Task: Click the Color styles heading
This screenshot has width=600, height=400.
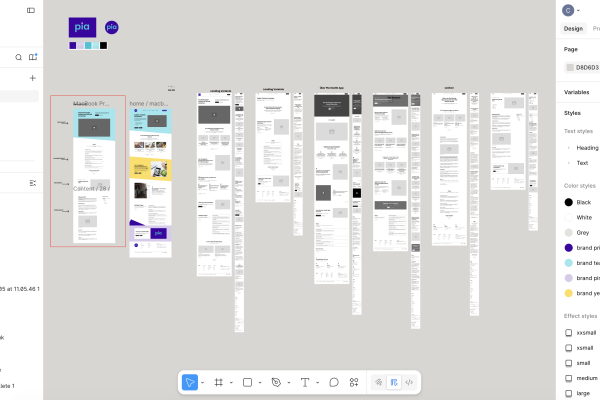Action: tap(579, 186)
